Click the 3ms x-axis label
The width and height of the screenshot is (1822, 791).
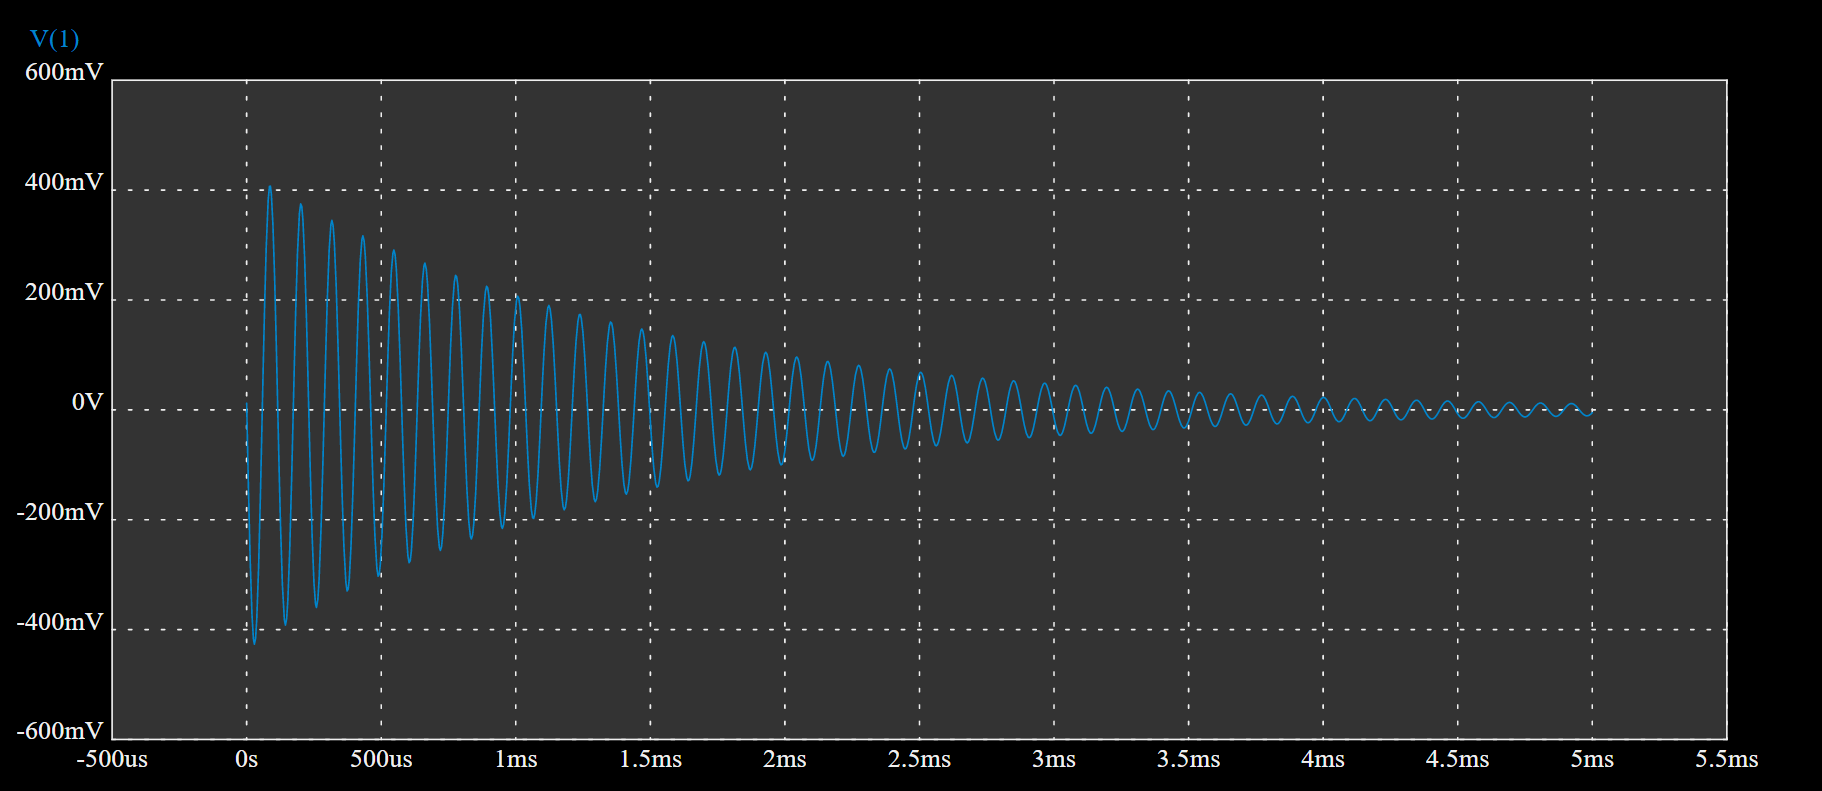pyautogui.click(x=1054, y=759)
